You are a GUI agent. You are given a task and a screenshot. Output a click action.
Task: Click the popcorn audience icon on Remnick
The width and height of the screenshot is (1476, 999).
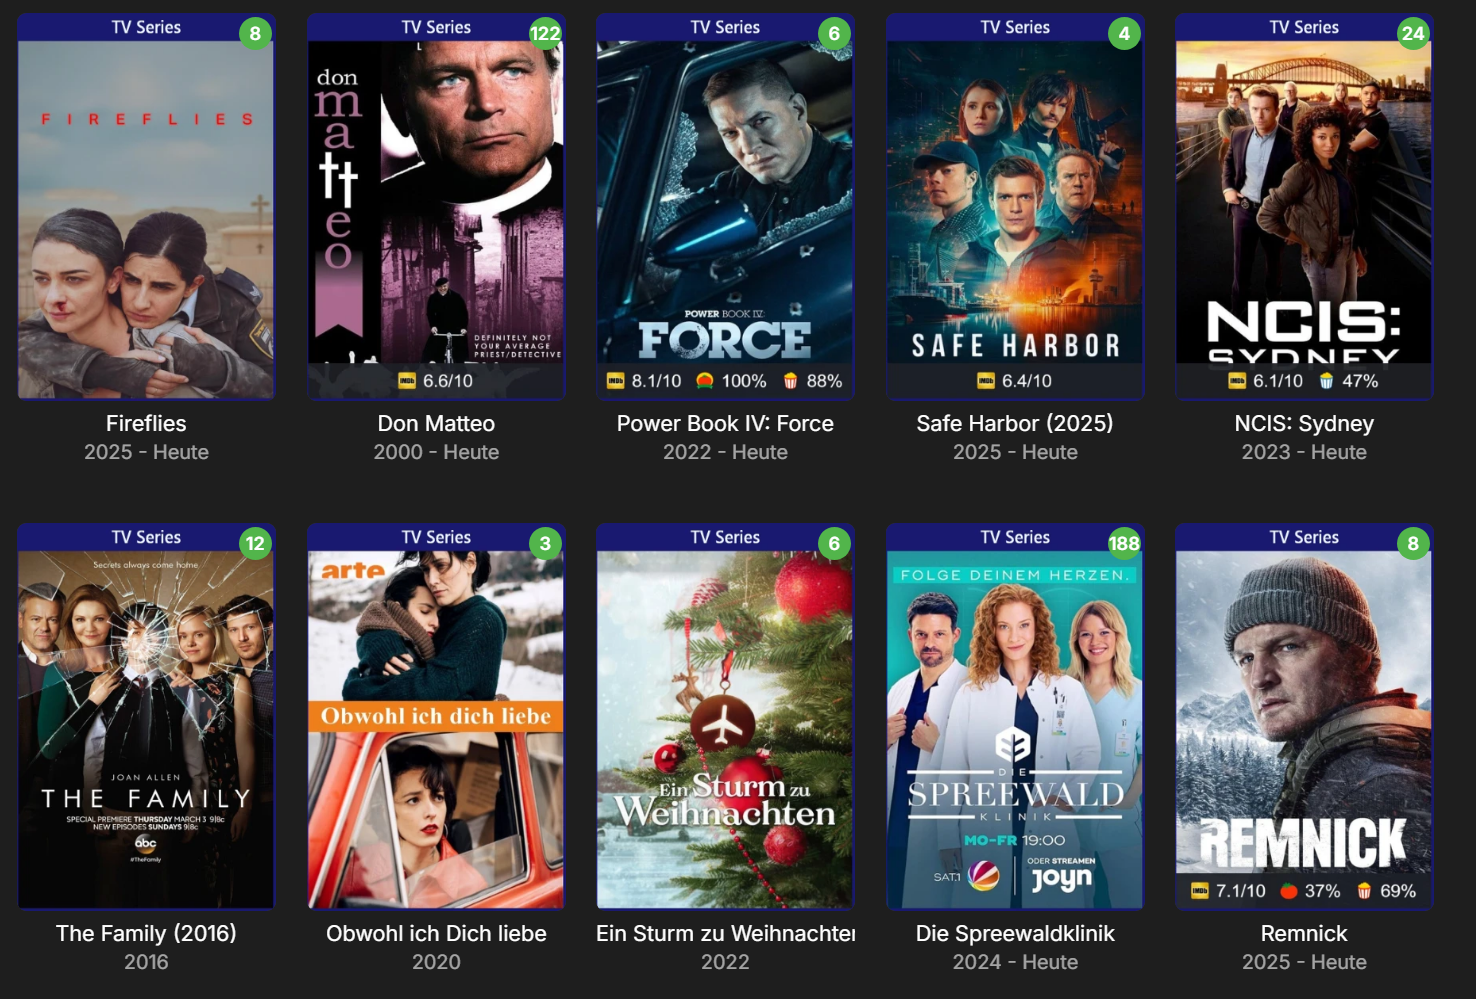click(1364, 891)
